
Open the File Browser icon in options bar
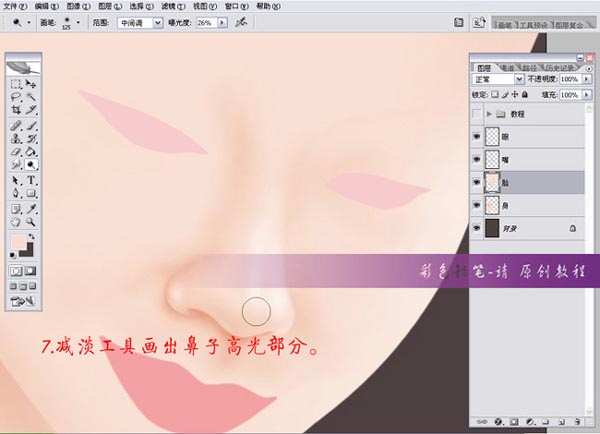click(479, 23)
